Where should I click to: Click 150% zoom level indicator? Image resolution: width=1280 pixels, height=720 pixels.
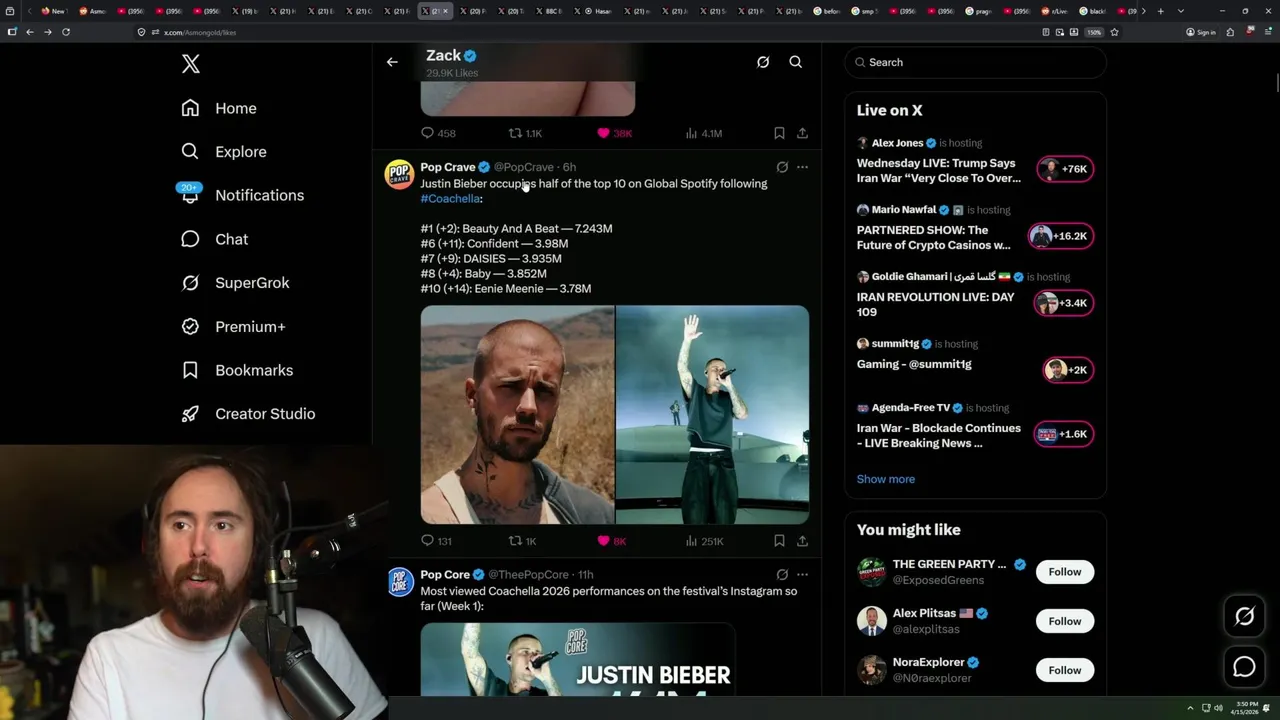coord(1094,32)
